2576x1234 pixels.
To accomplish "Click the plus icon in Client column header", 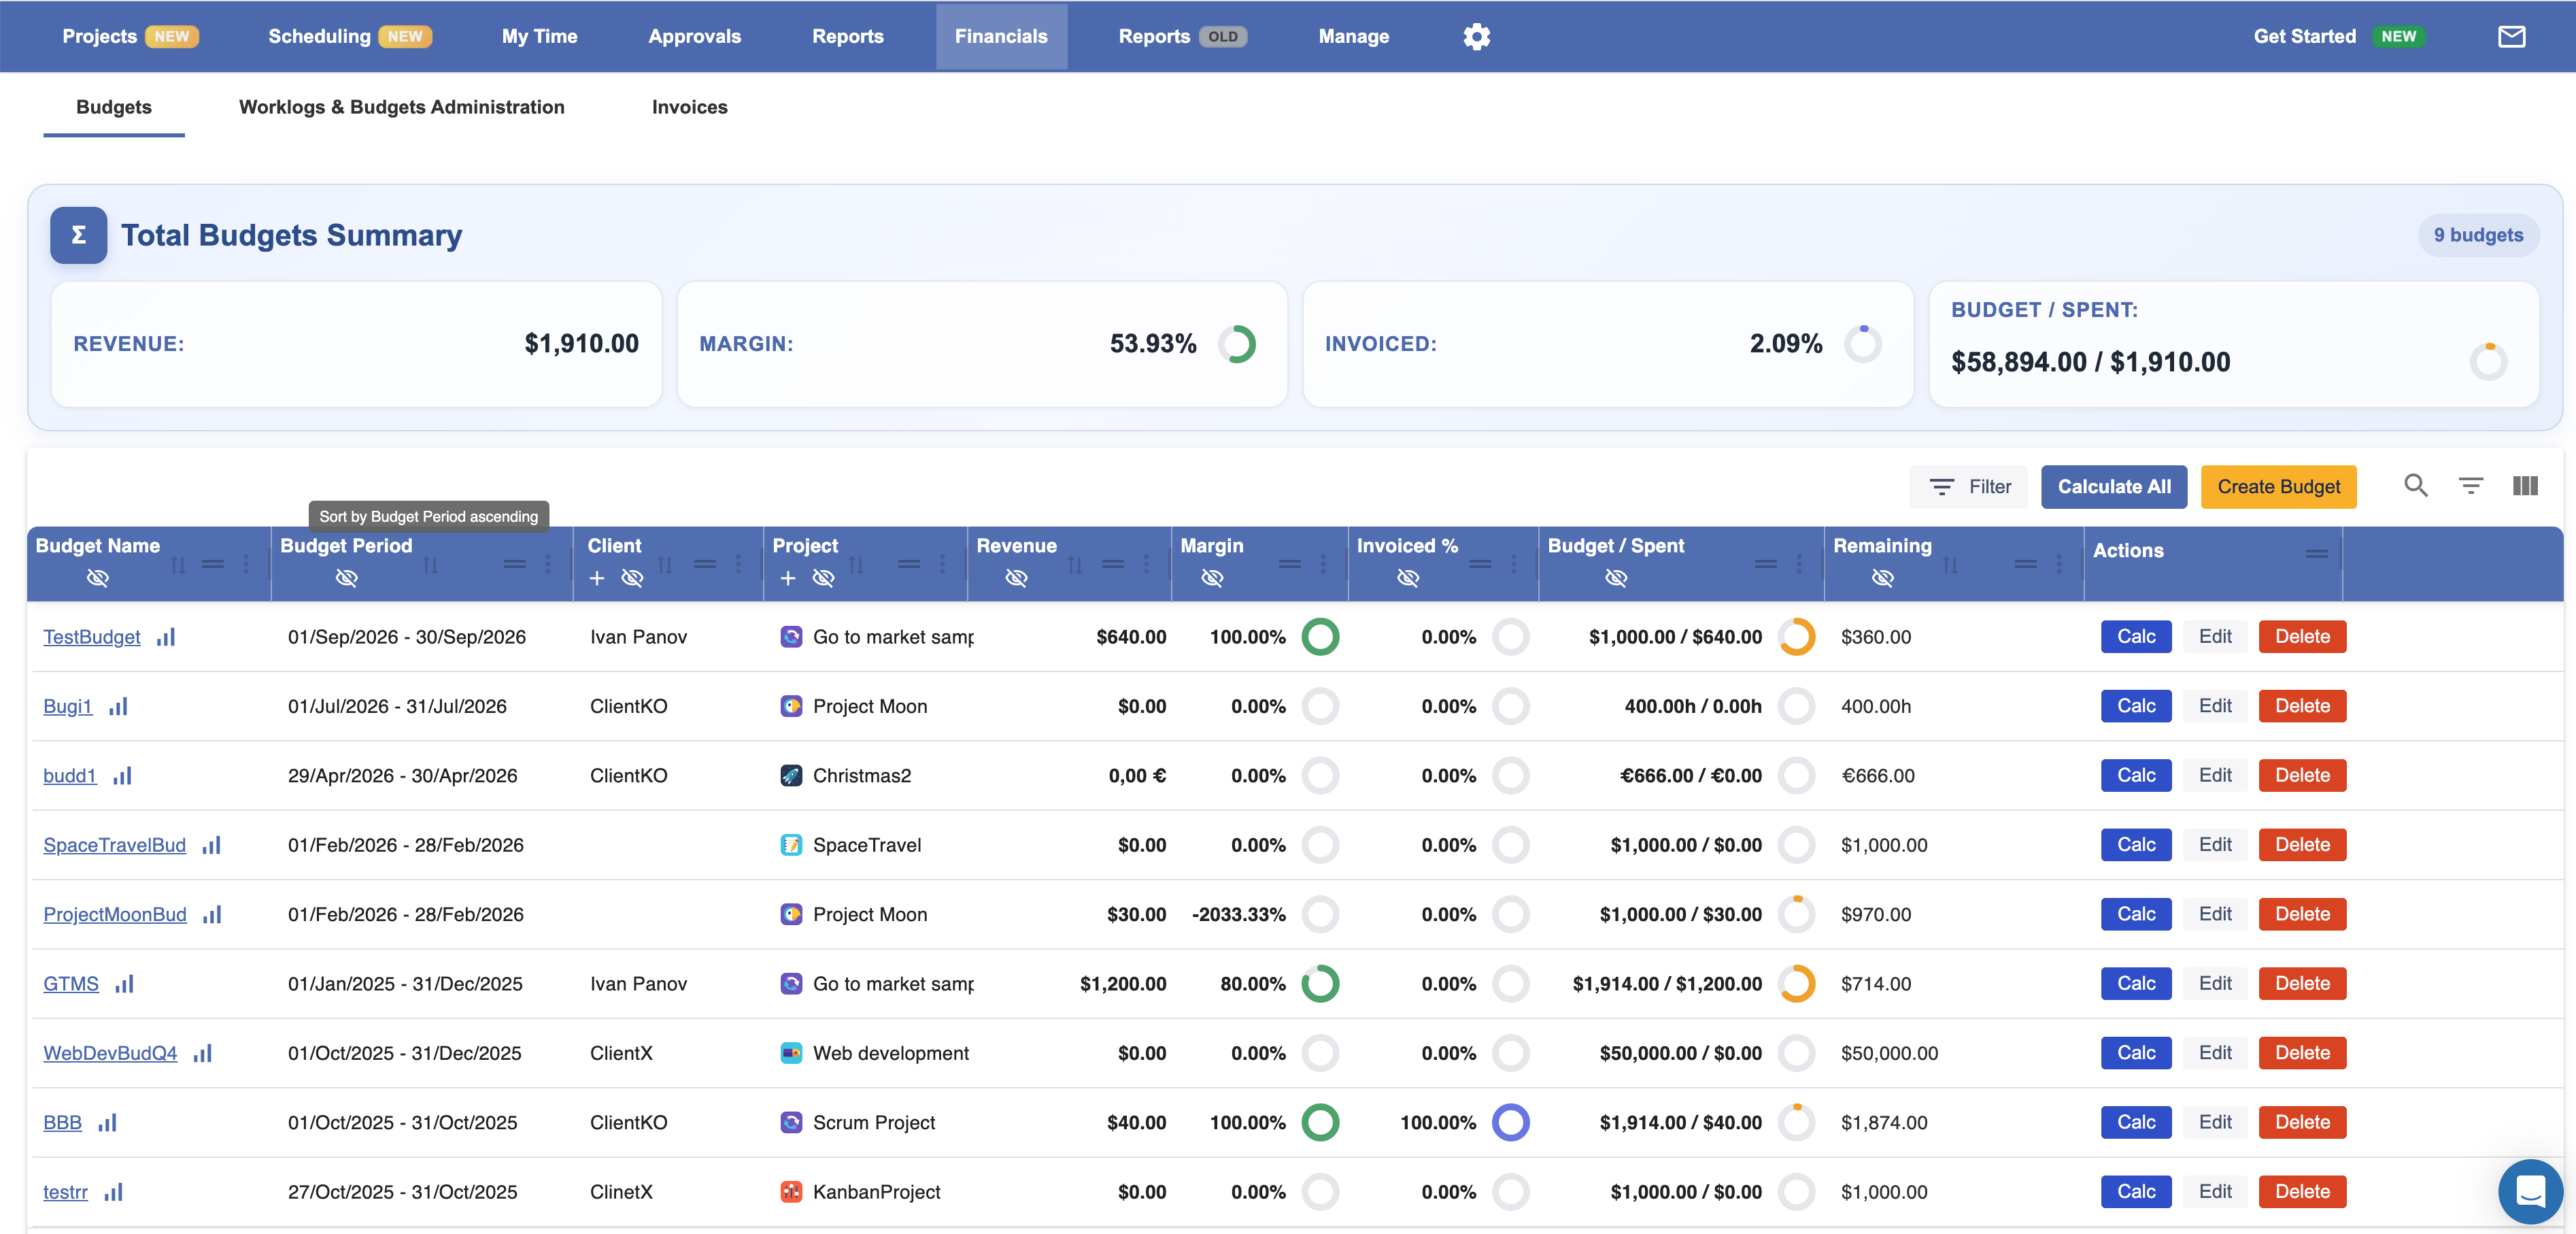I will (x=597, y=578).
